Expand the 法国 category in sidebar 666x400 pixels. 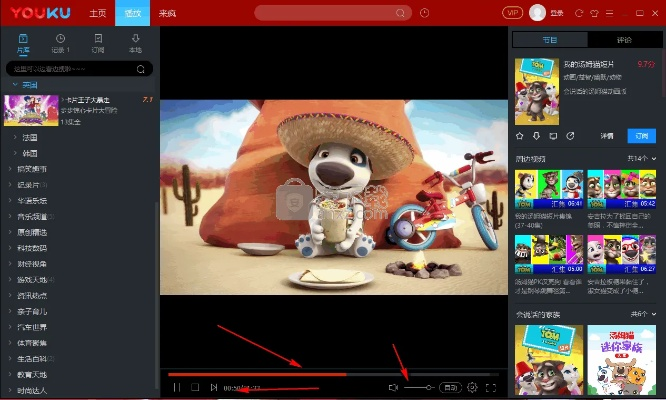click(31, 137)
